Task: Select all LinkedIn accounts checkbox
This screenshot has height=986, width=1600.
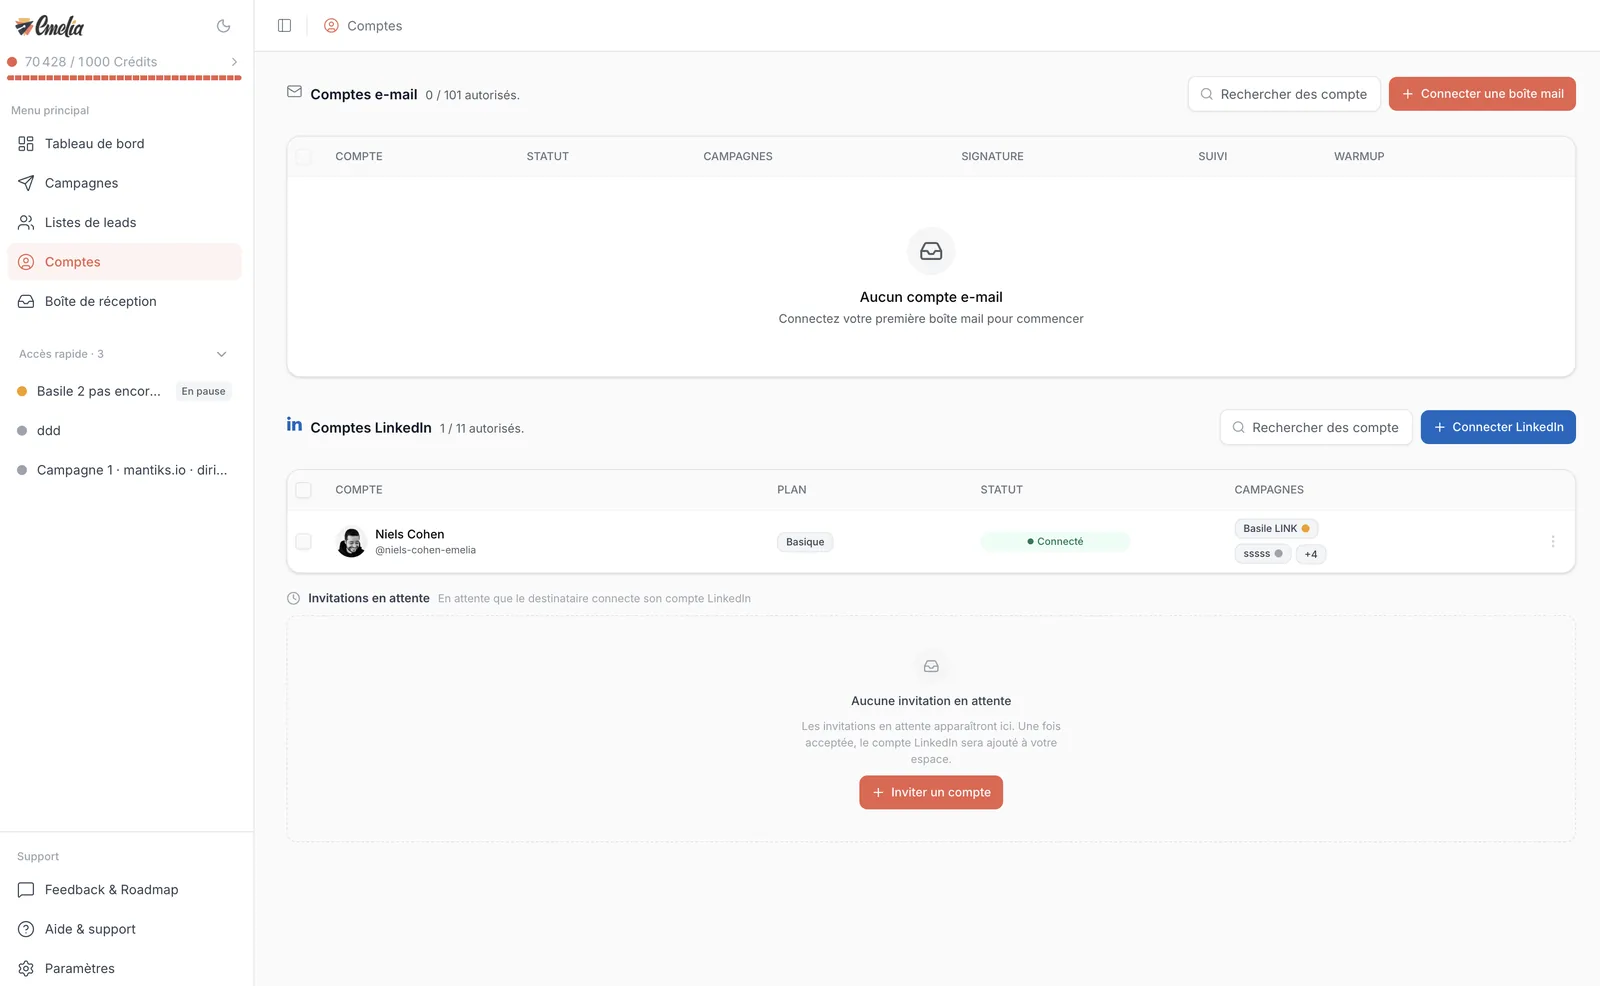Action: click(303, 490)
